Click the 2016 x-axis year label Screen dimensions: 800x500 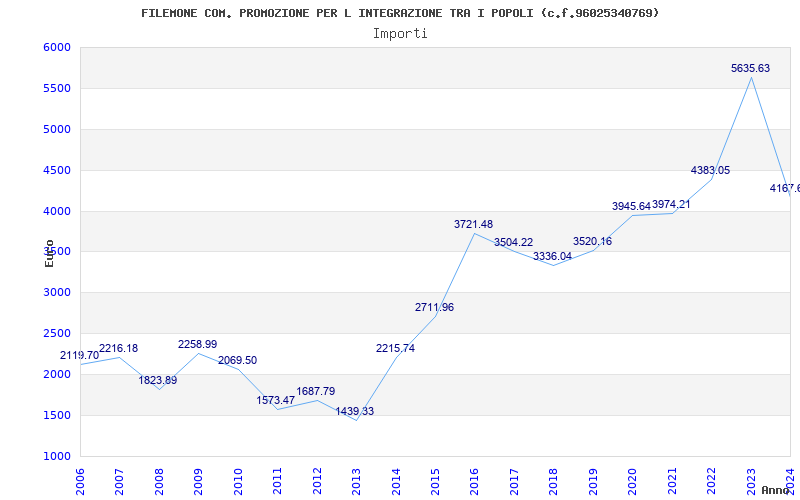point(474,481)
